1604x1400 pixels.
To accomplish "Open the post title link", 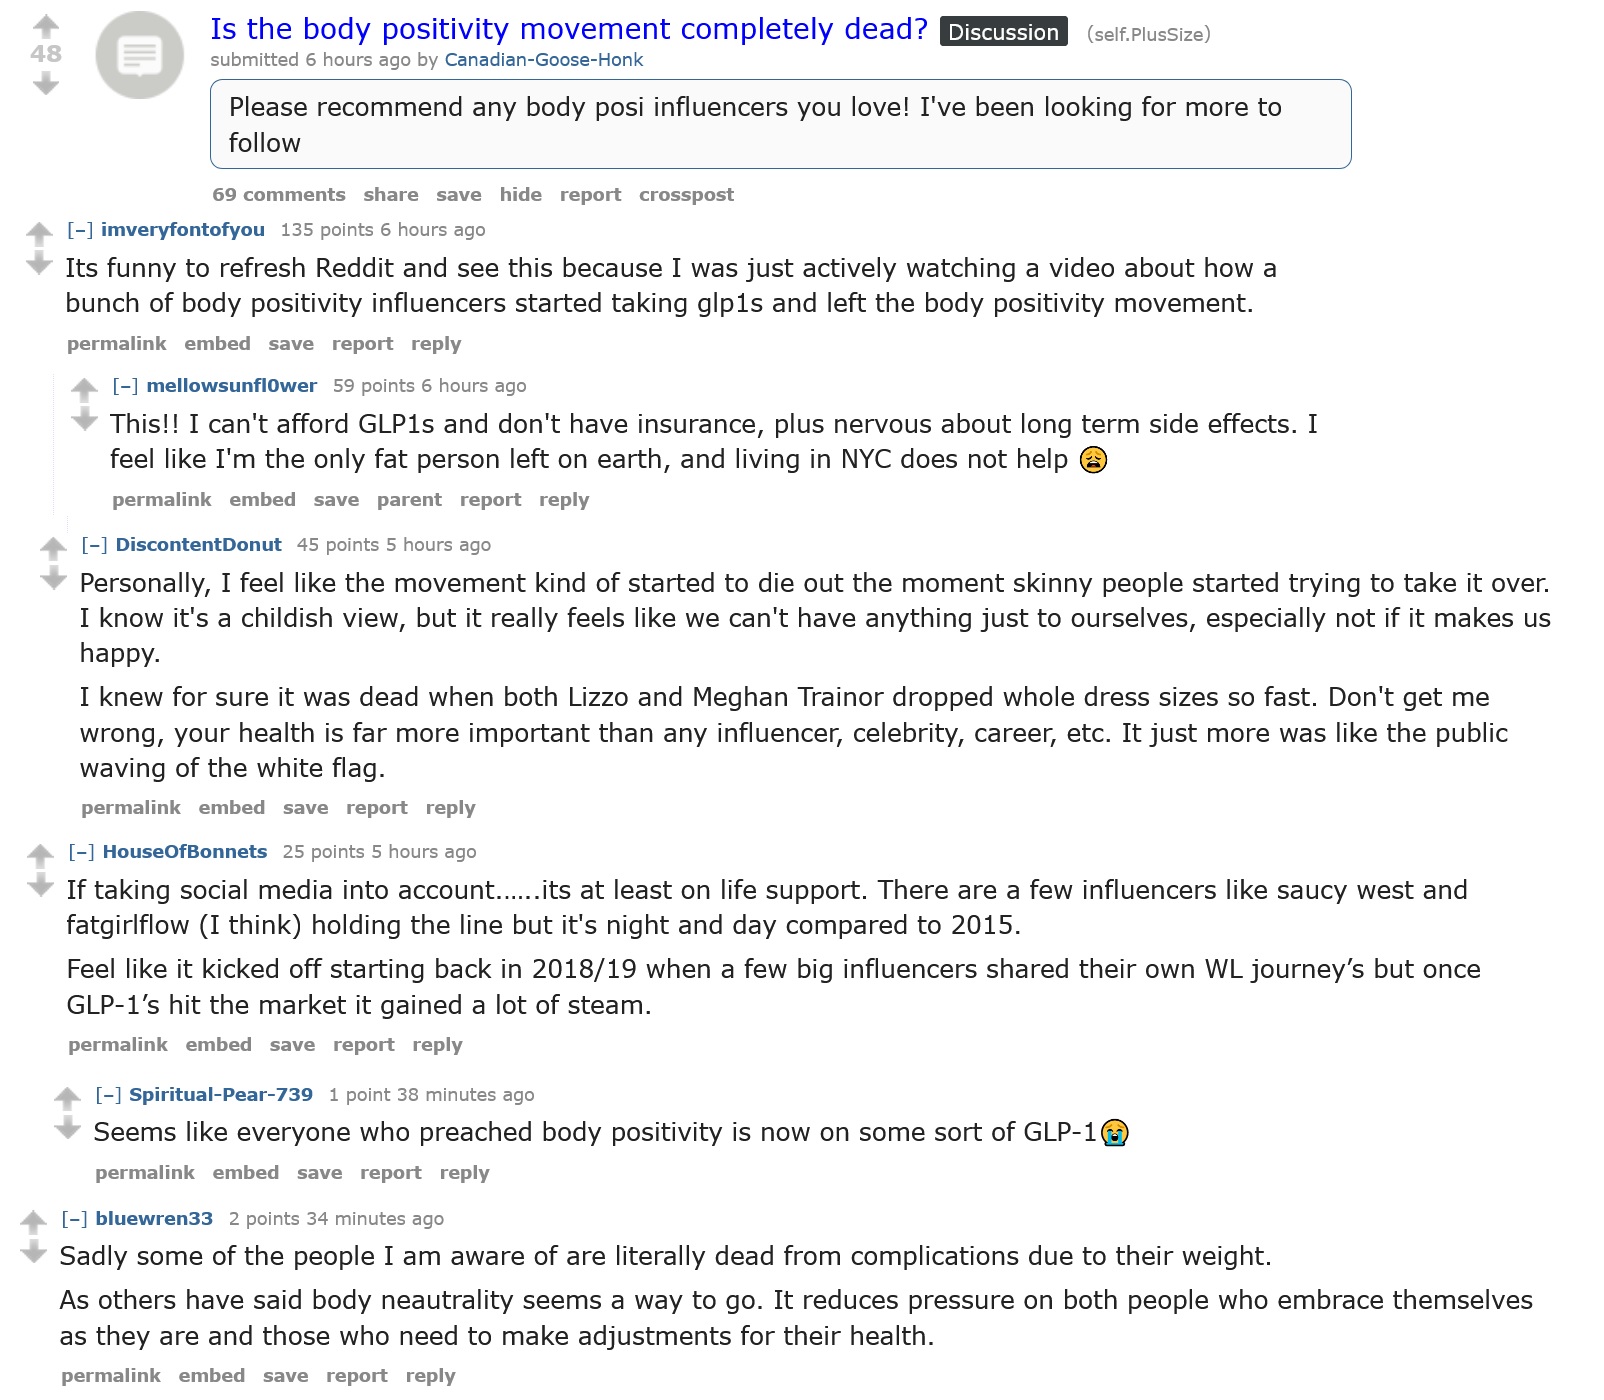I will [569, 29].
